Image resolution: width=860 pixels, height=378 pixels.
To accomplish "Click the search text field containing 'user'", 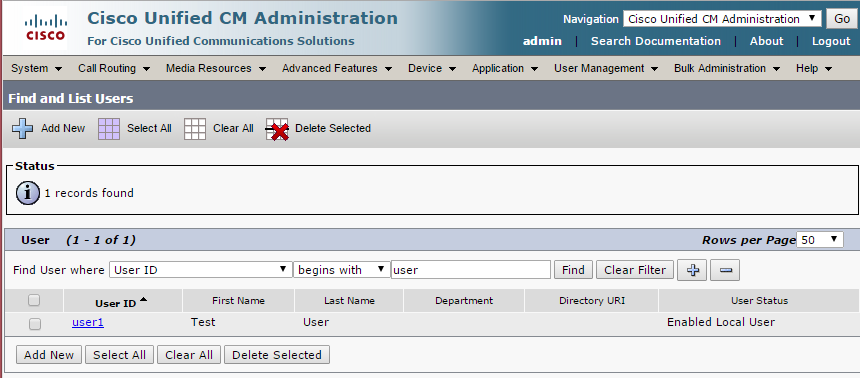I will [x=471, y=270].
